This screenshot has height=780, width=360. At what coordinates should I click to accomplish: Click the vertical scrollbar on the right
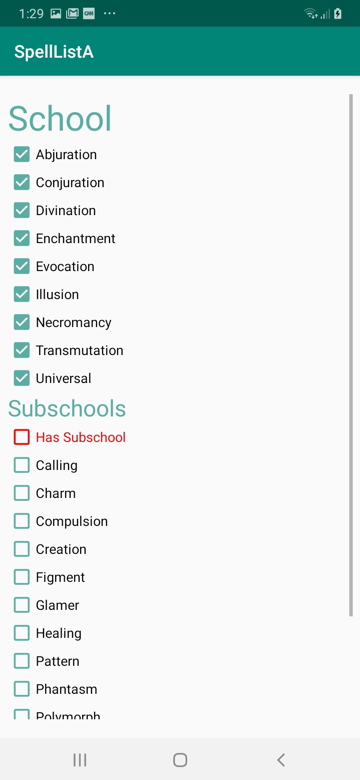coord(351,355)
